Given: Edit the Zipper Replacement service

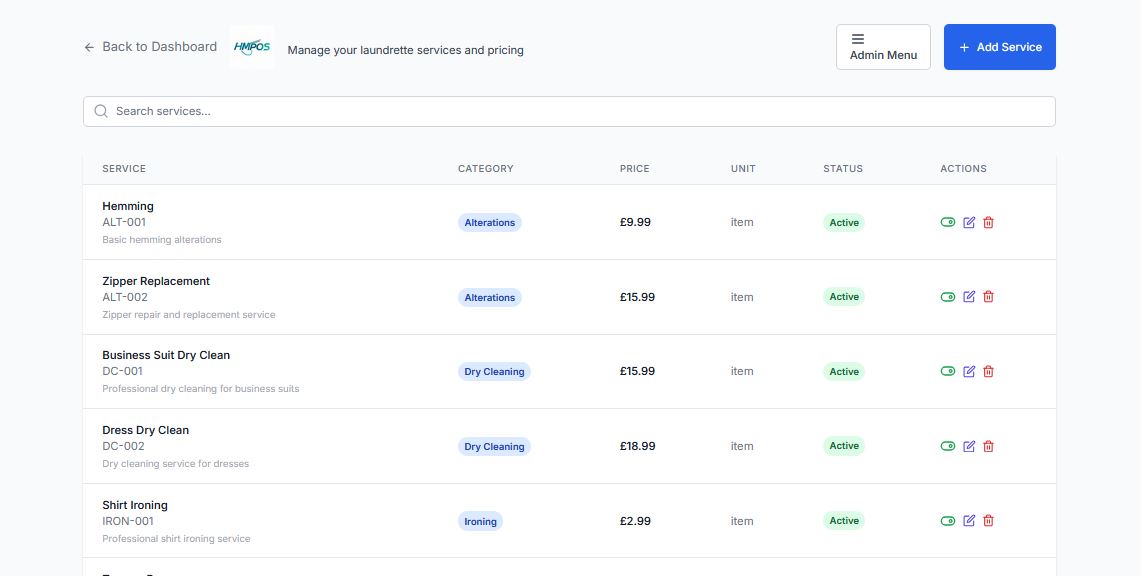Looking at the screenshot, I should (969, 297).
